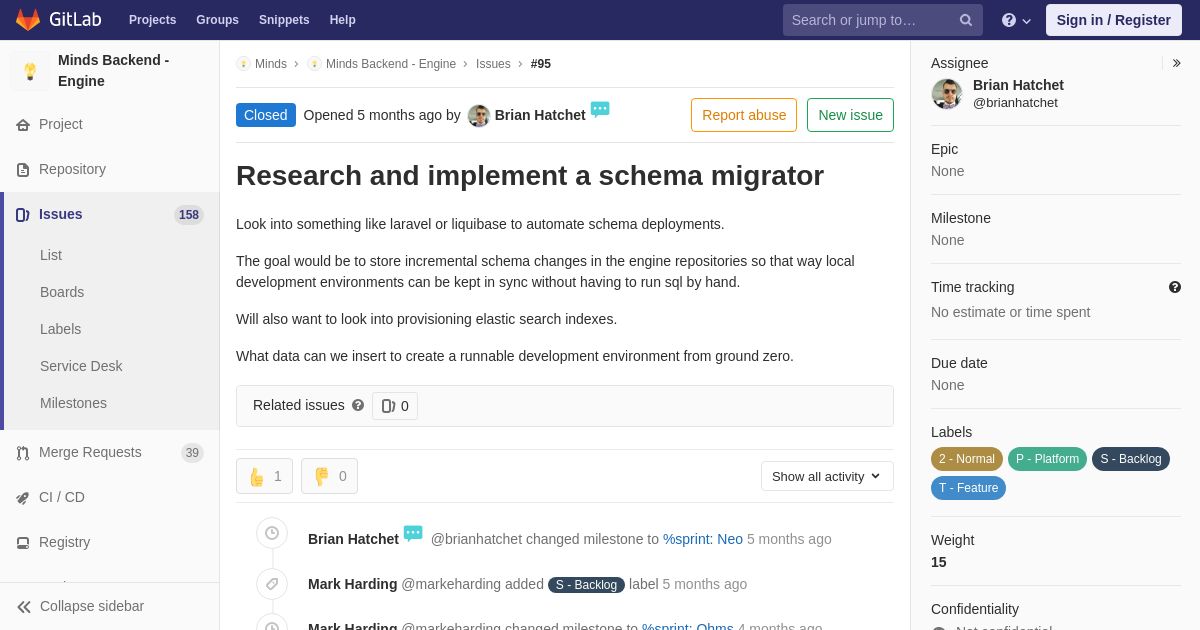Click the issue title heading
The image size is (1200, 630).
530,176
